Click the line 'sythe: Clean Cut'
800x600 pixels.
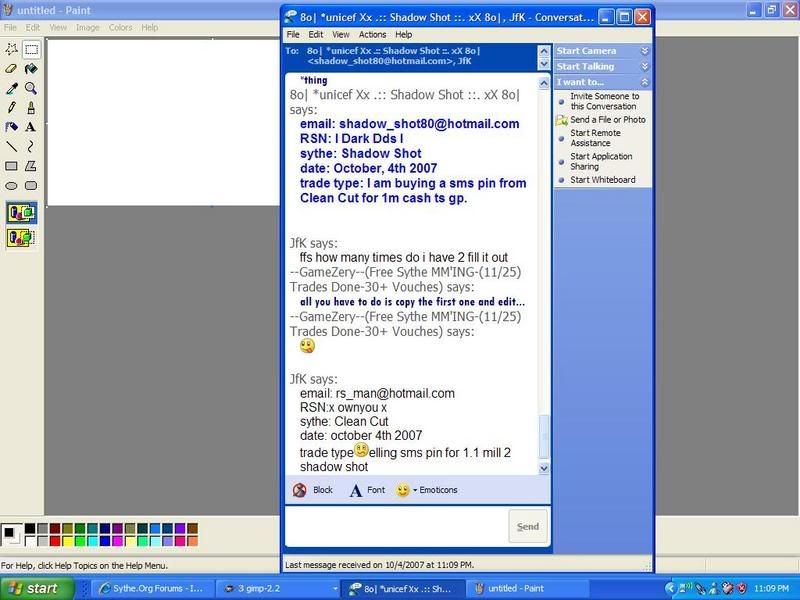click(x=344, y=421)
